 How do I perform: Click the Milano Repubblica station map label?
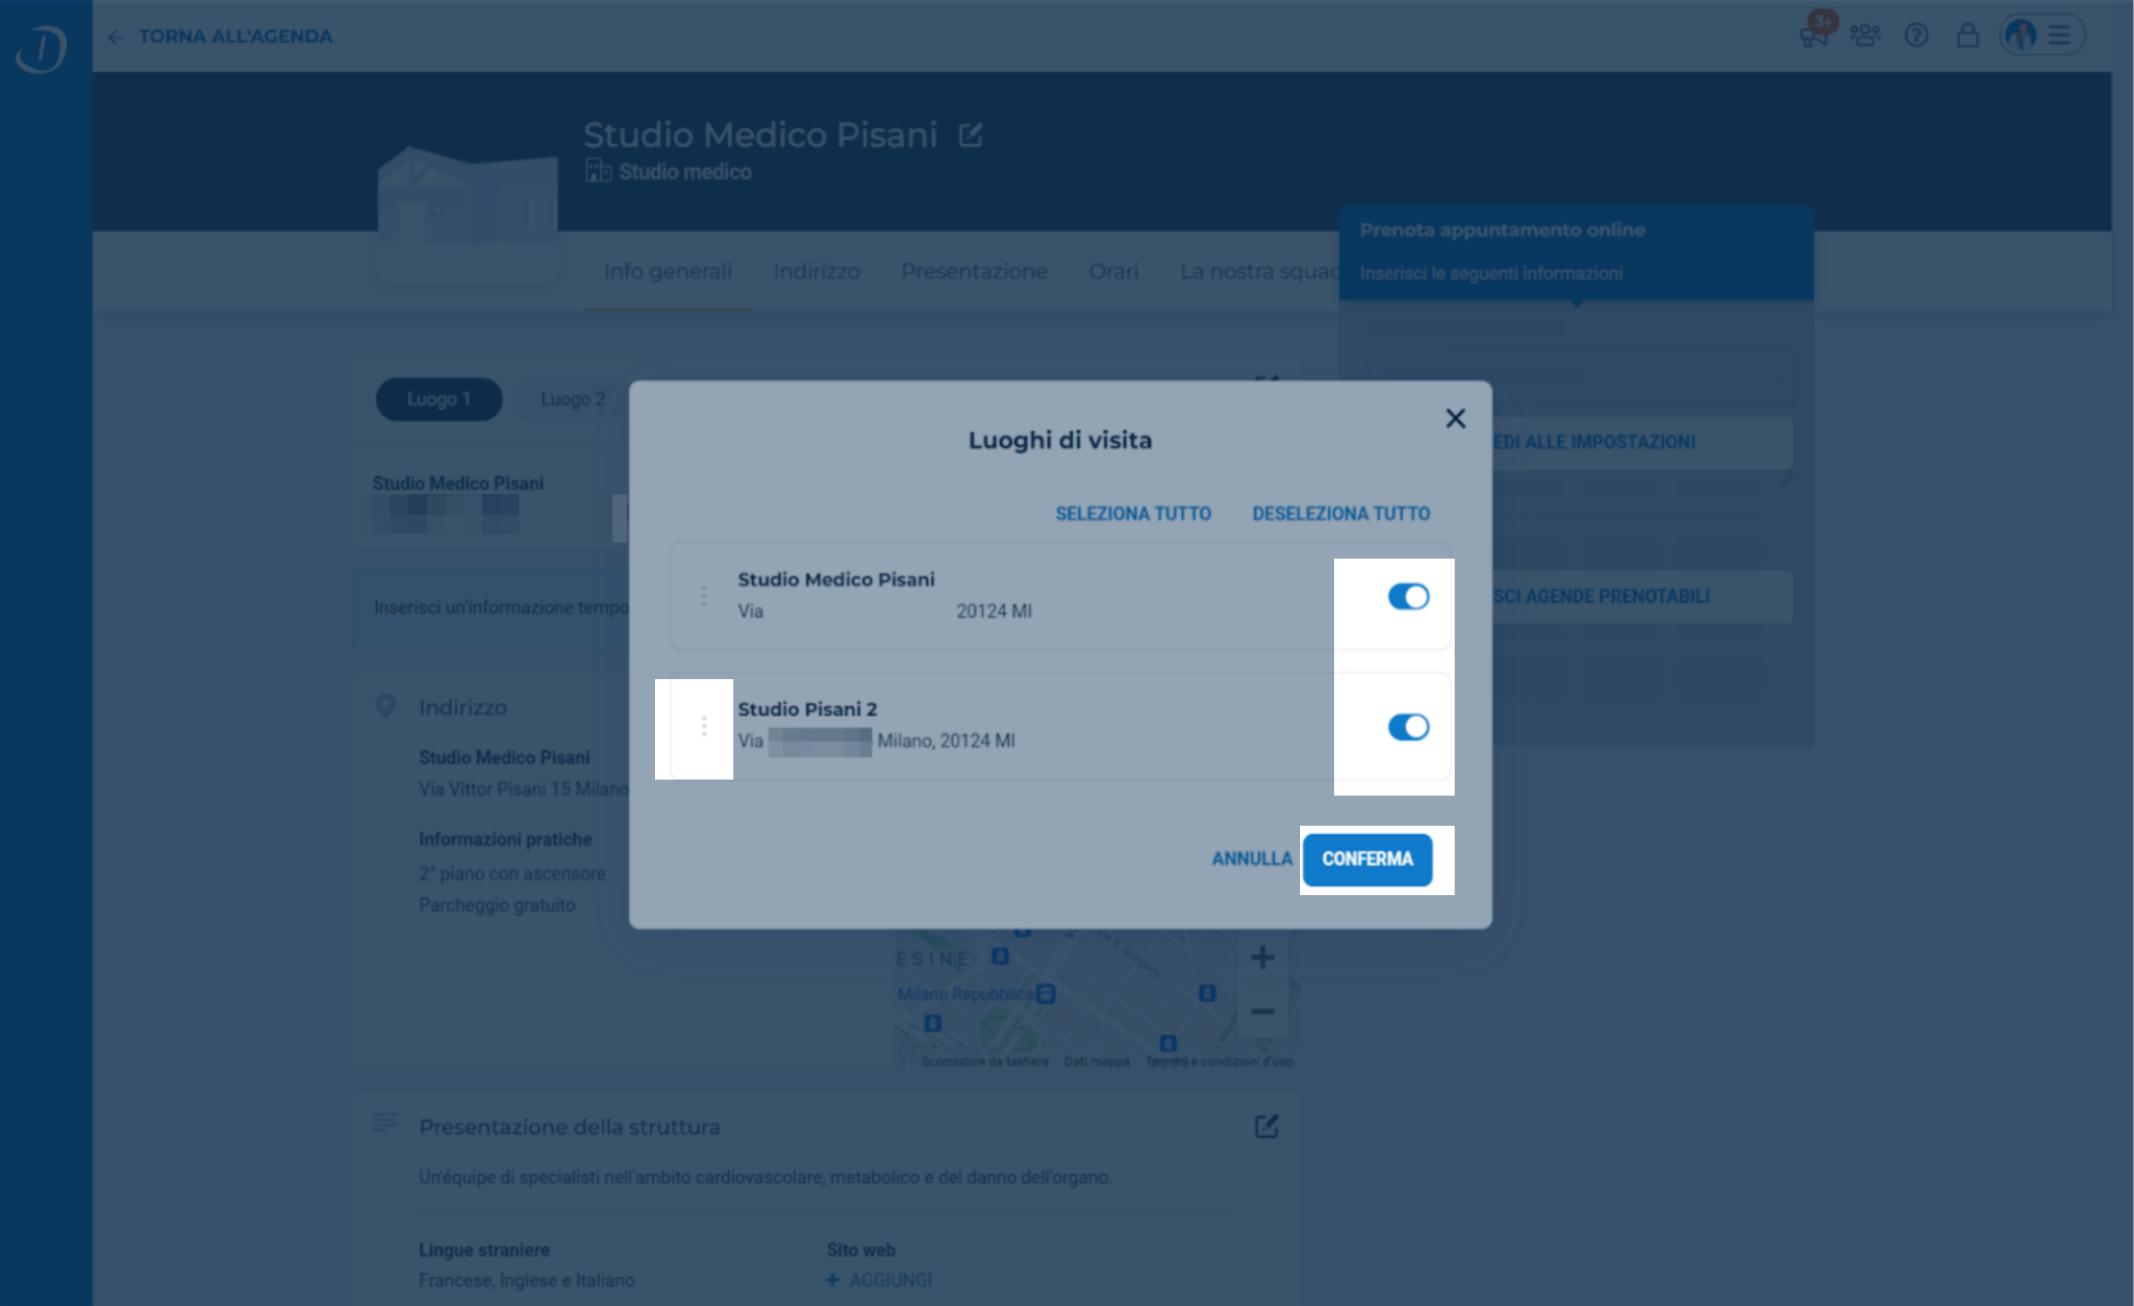(965, 994)
